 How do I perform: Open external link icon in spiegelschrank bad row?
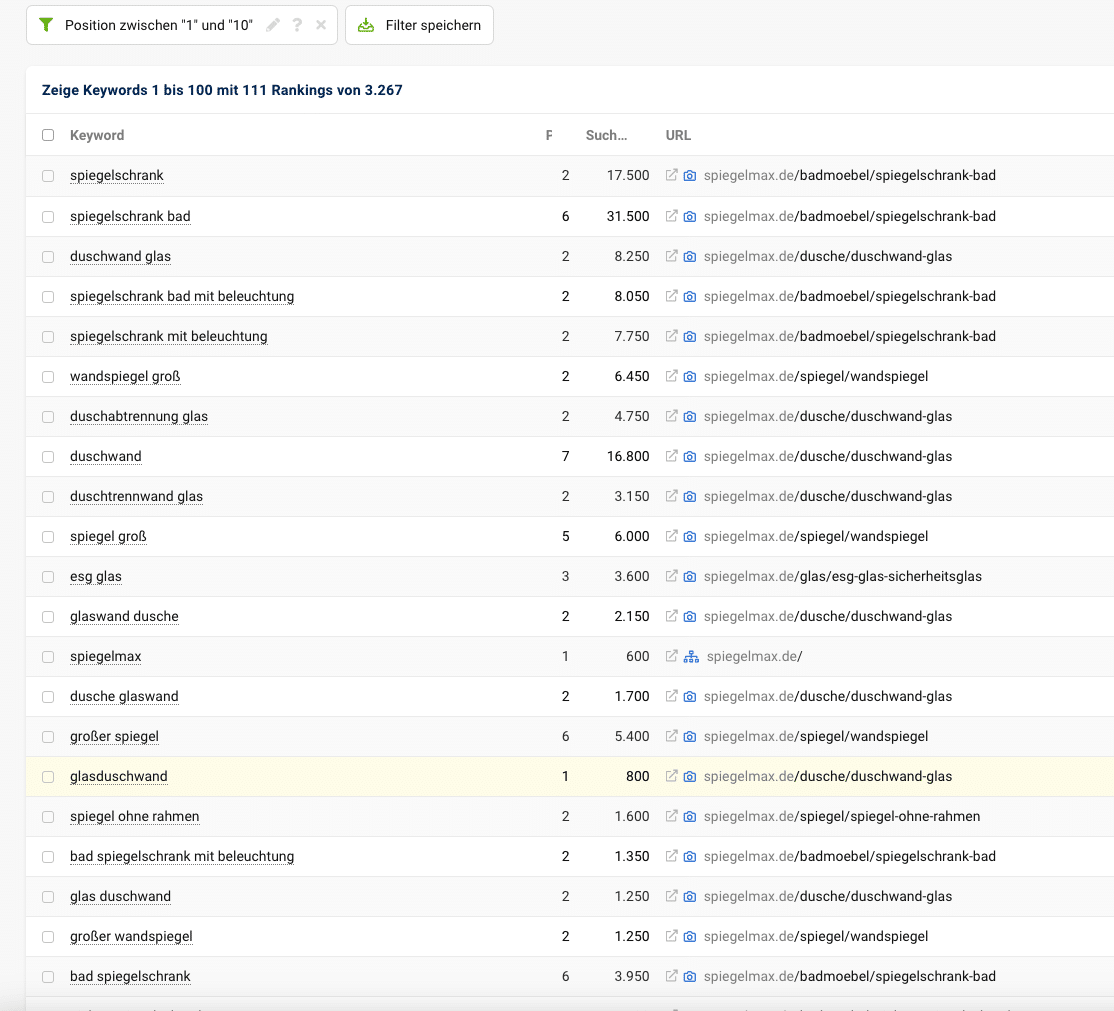pyautogui.click(x=671, y=215)
